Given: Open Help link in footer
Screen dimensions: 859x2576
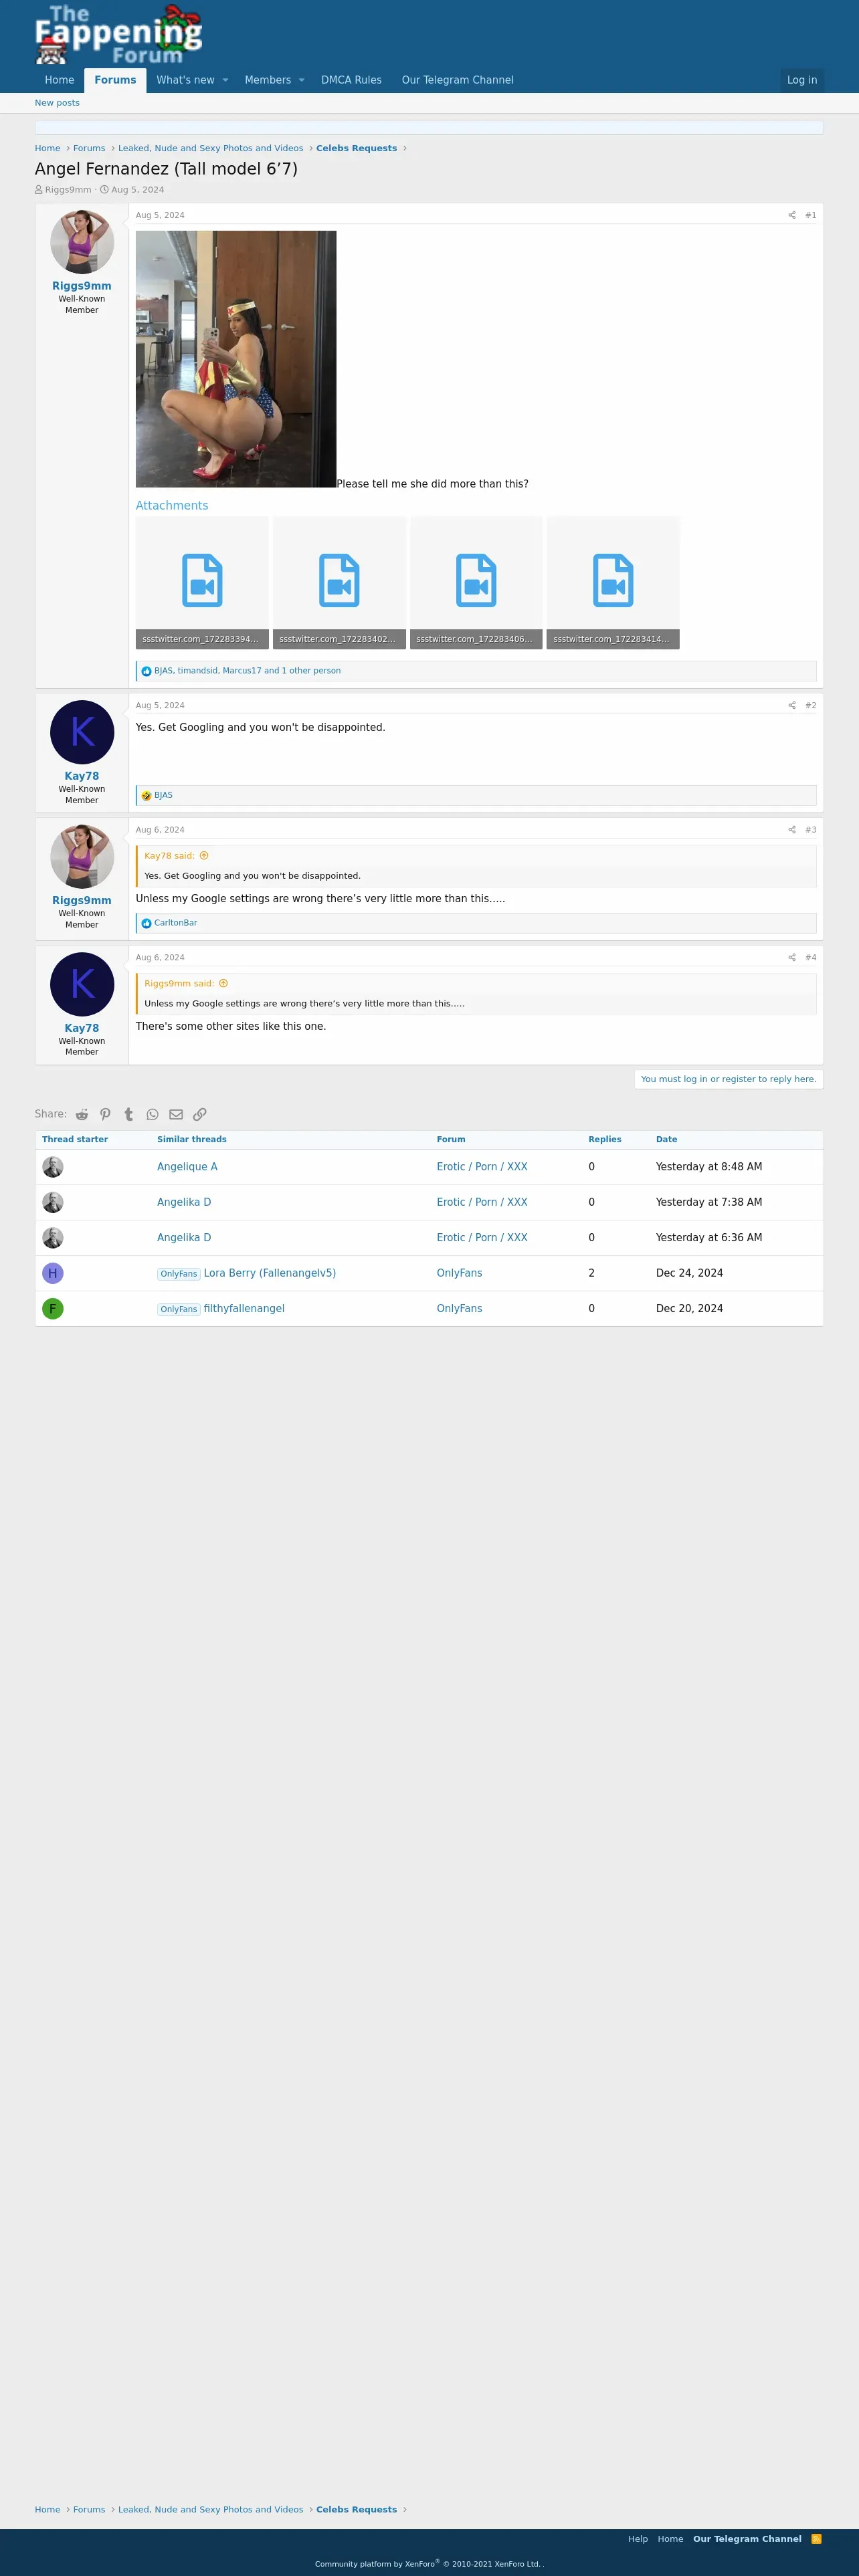Looking at the screenshot, I should [x=638, y=2539].
